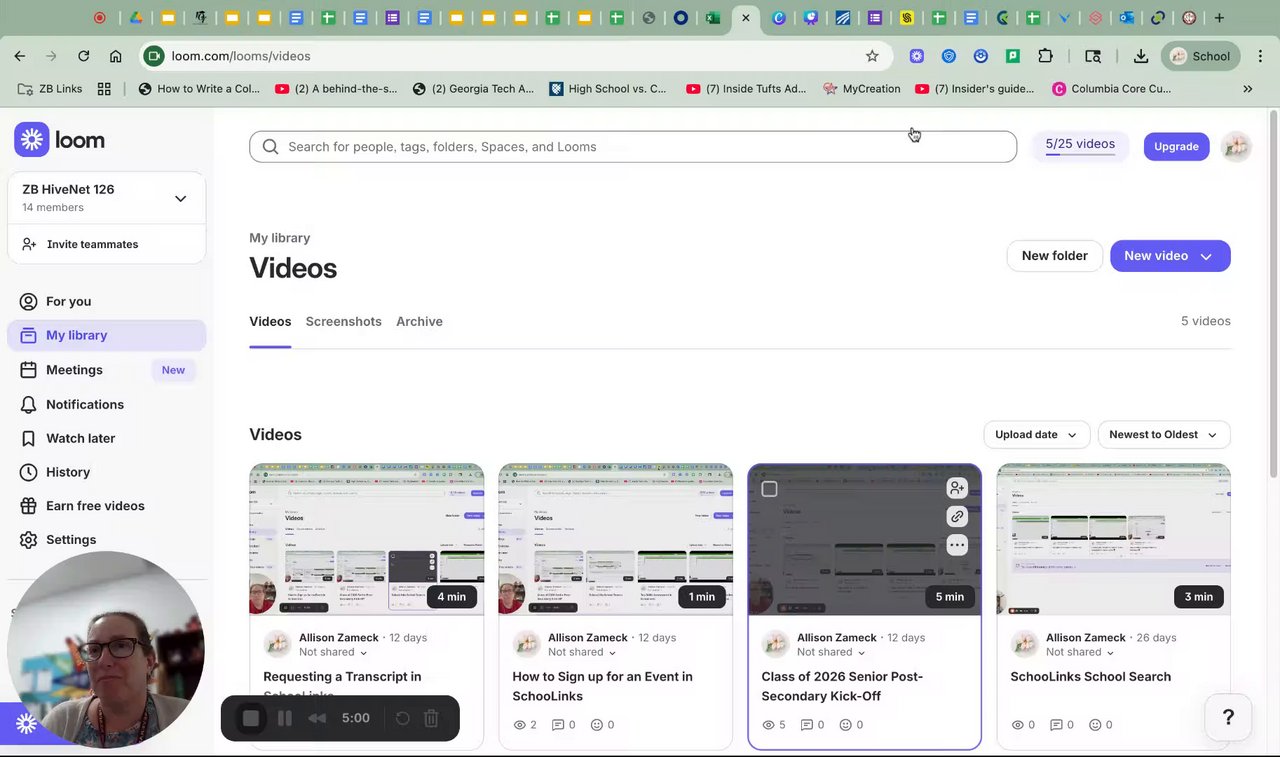
Task: Open the SchooLinks School Search thumbnail
Action: point(1114,540)
